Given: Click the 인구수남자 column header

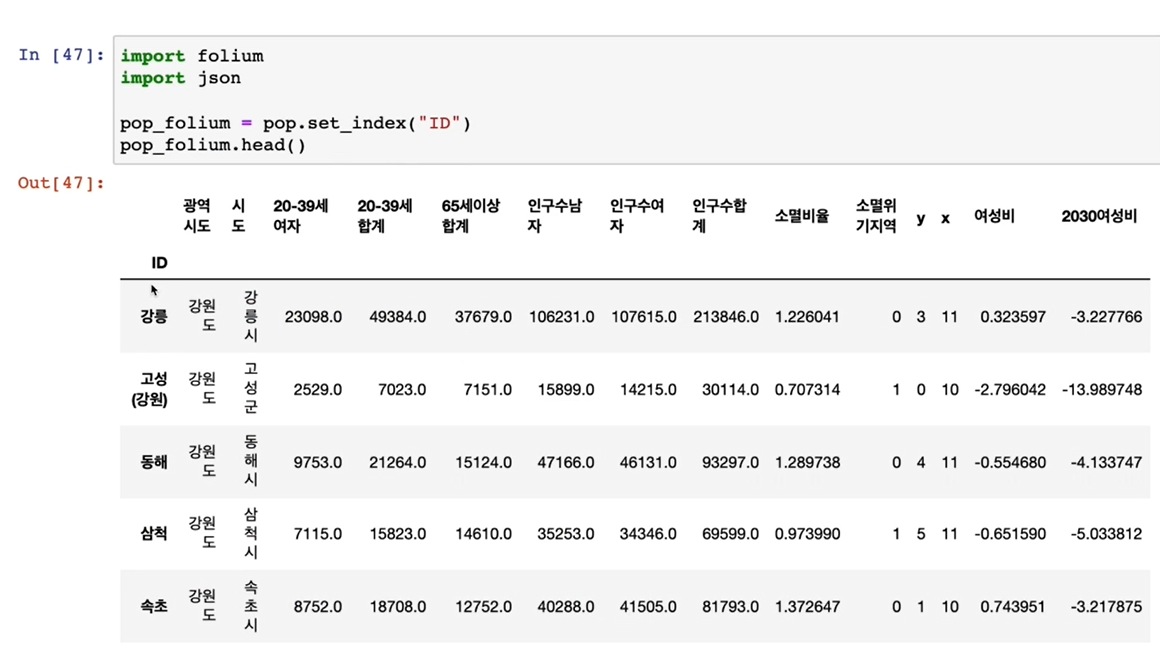Looking at the screenshot, I should [x=554, y=215].
